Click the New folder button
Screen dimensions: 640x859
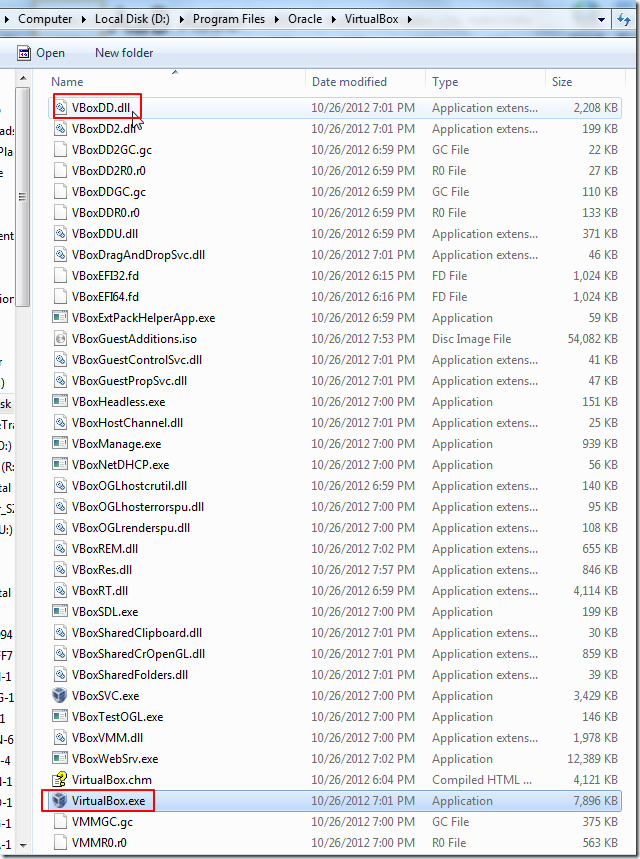124,53
